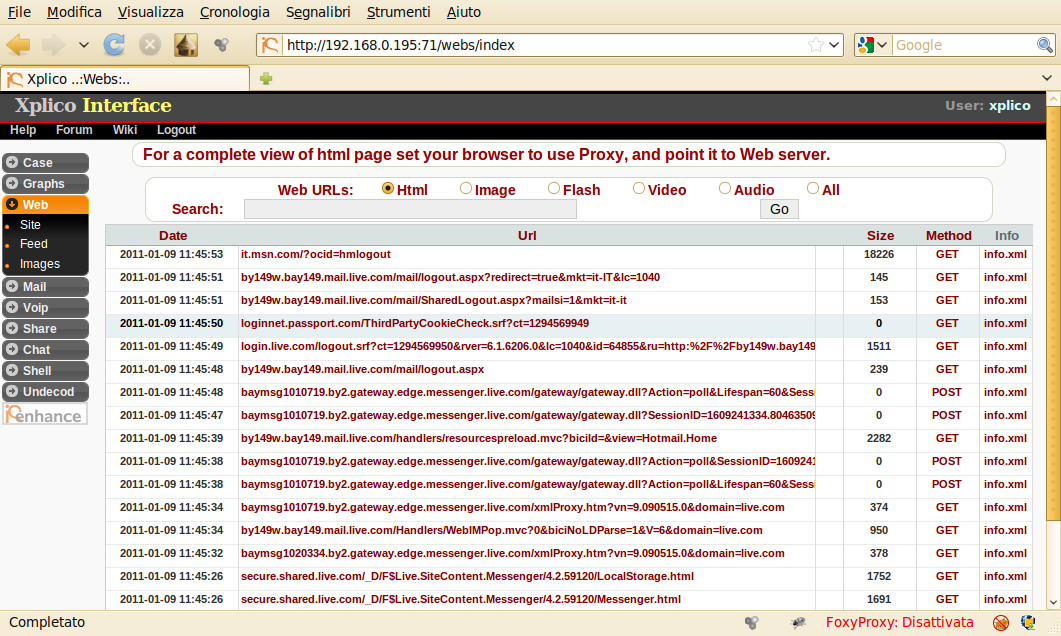Click the enhance logo in the sidebar
This screenshot has height=636, width=1061.
click(44, 414)
